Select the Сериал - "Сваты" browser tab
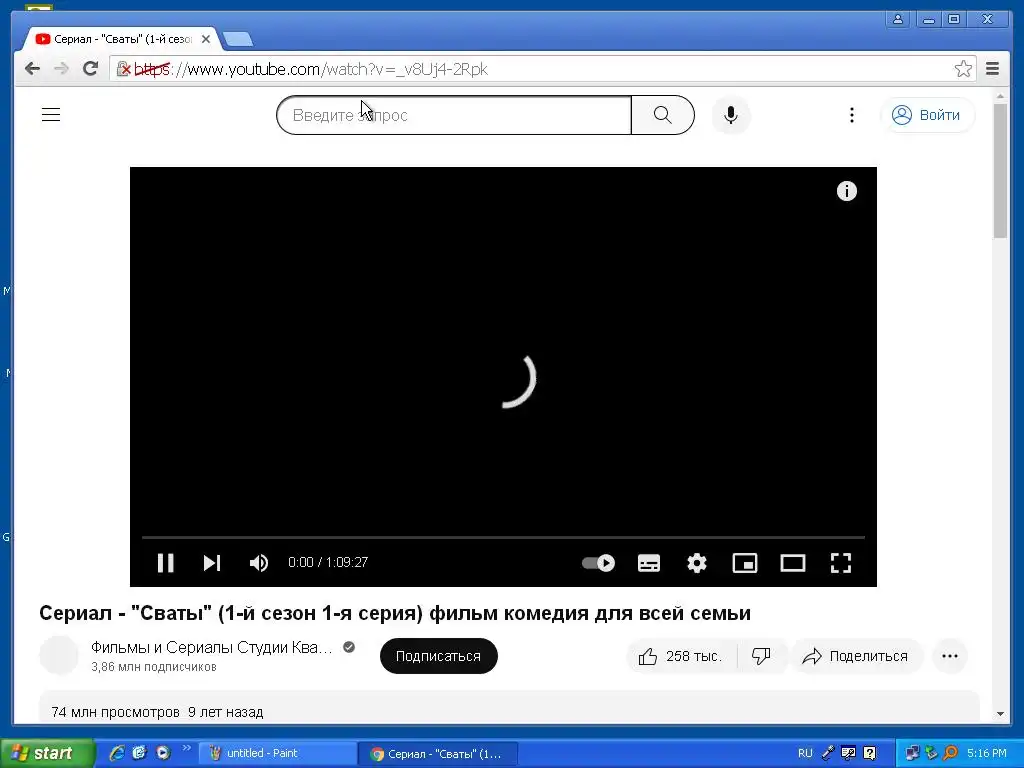The image size is (1024, 768). point(116,39)
